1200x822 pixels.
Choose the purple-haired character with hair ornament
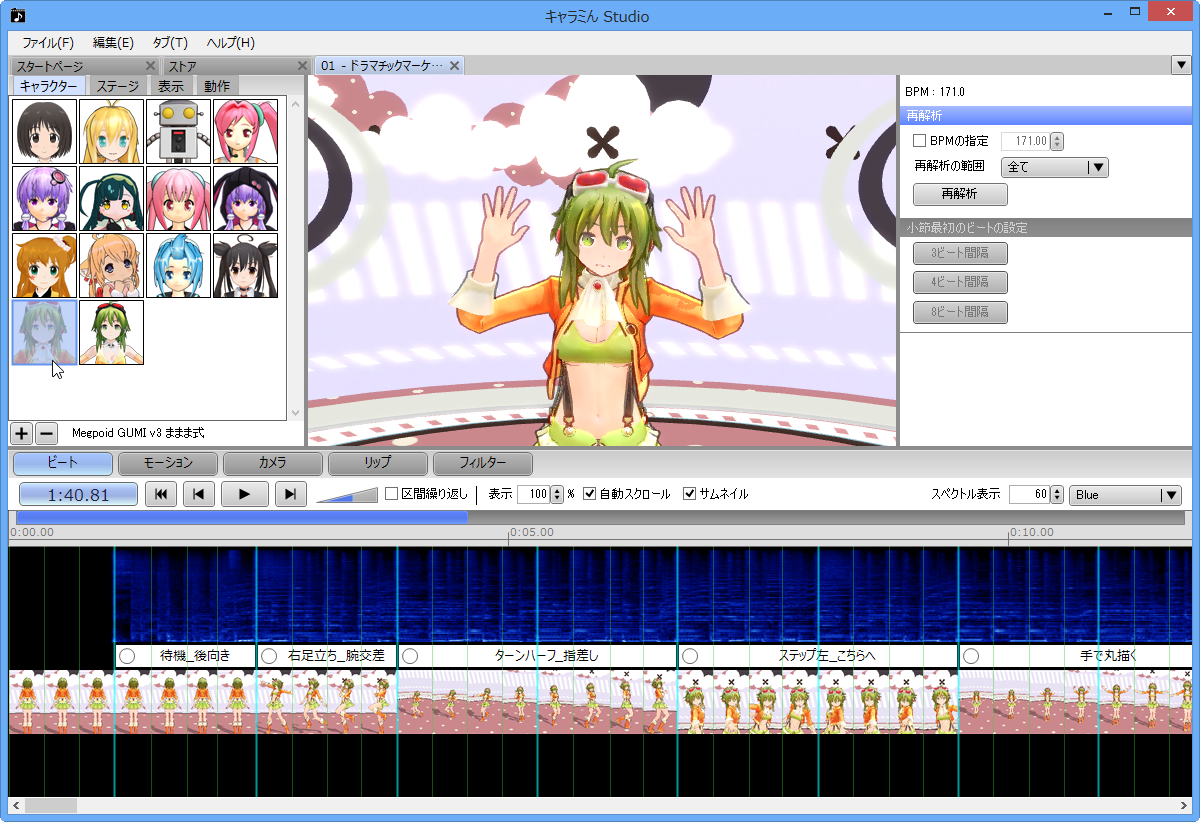45,198
